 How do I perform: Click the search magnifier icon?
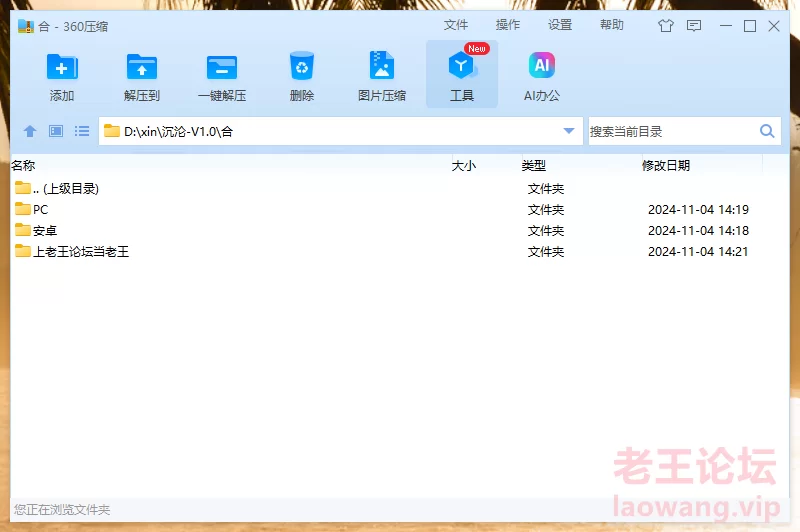pyautogui.click(x=767, y=131)
